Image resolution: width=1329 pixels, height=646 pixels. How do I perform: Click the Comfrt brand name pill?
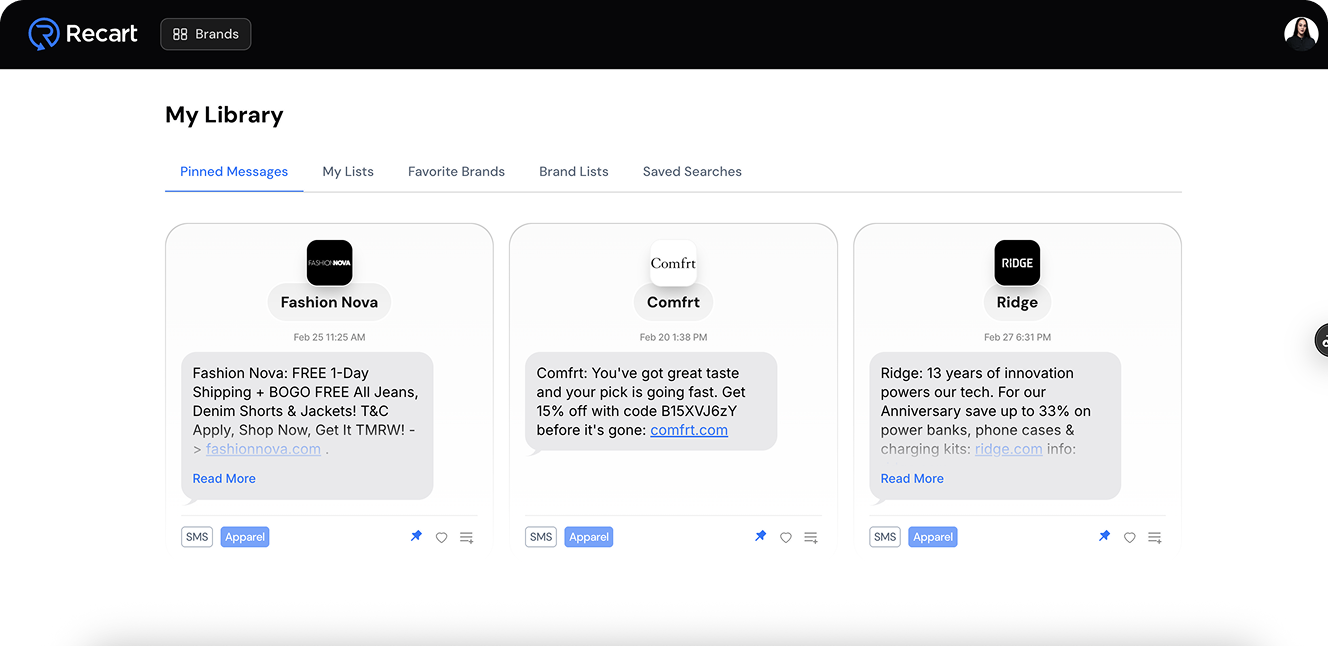click(673, 302)
